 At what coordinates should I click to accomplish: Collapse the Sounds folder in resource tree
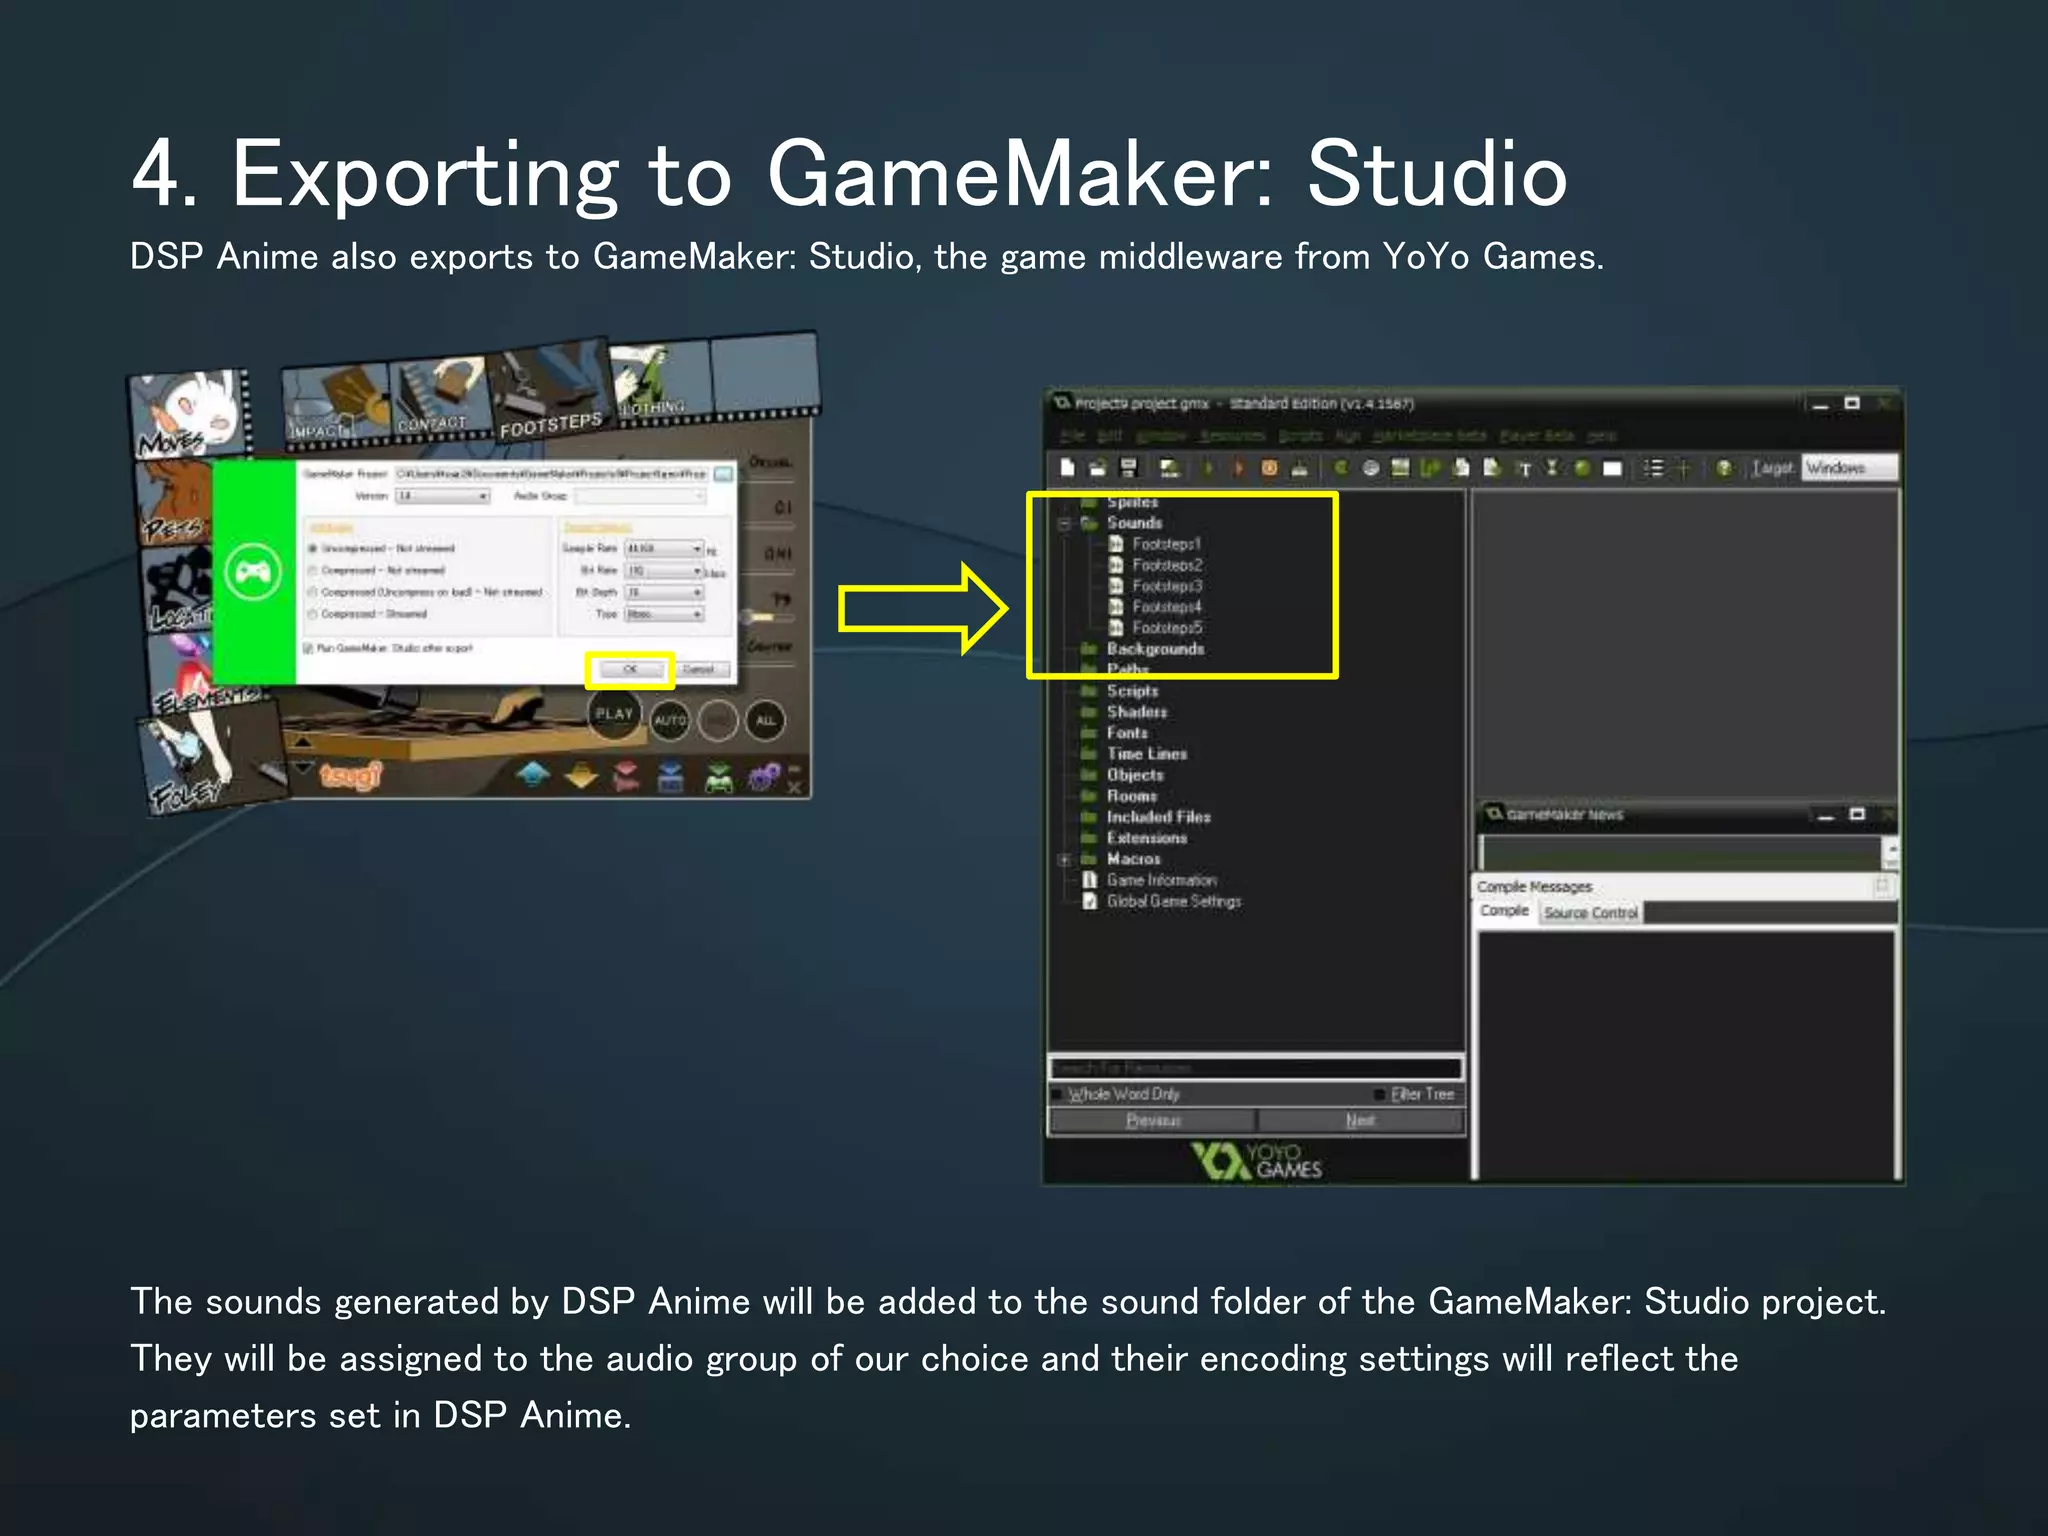(x=1064, y=523)
